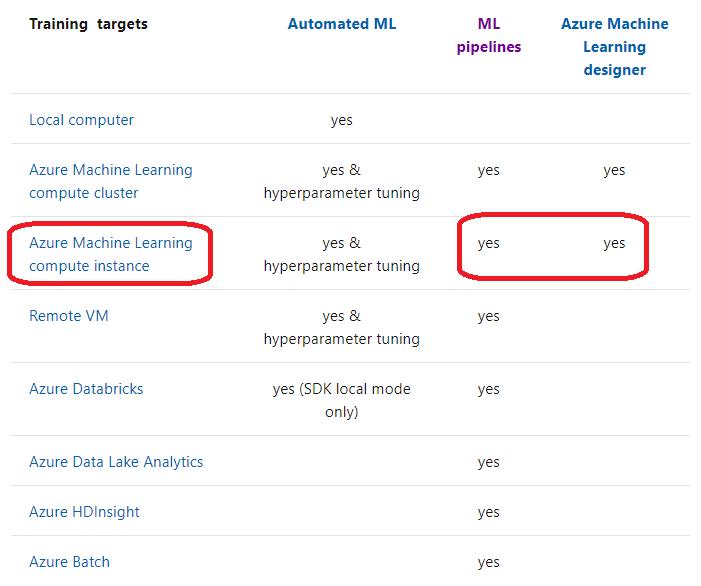Viewport: 701px width, 586px height.
Task: Click Azure Machine Learning compute instance link
Action: click(x=110, y=254)
